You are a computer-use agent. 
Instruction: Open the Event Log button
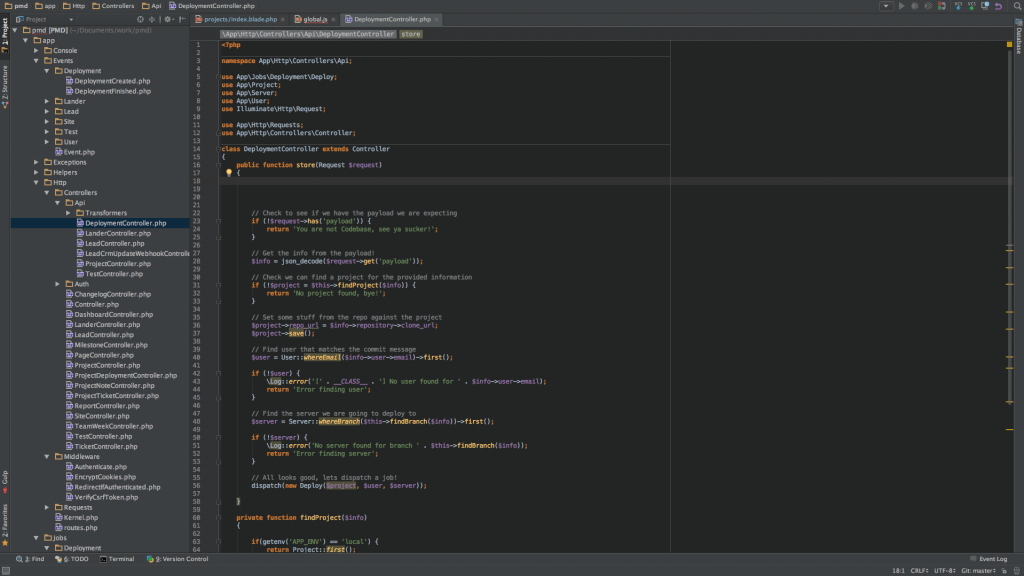tap(988, 559)
